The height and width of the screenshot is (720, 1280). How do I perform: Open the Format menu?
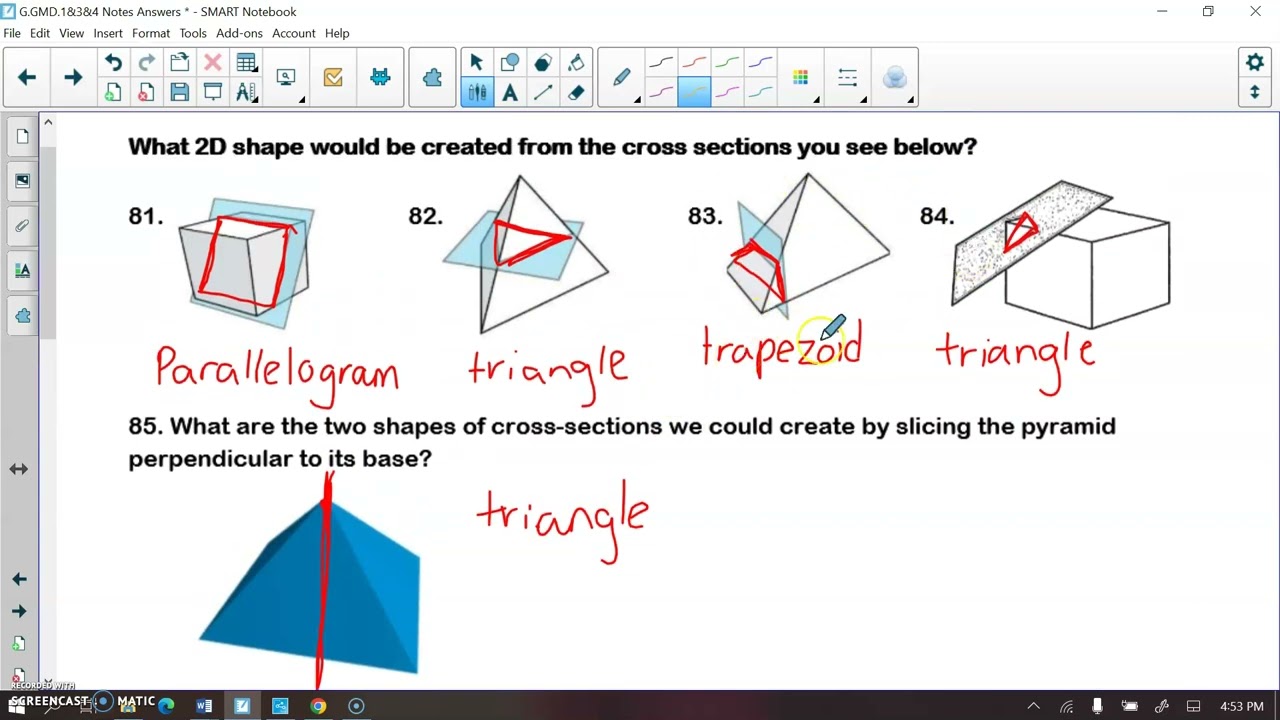point(151,33)
